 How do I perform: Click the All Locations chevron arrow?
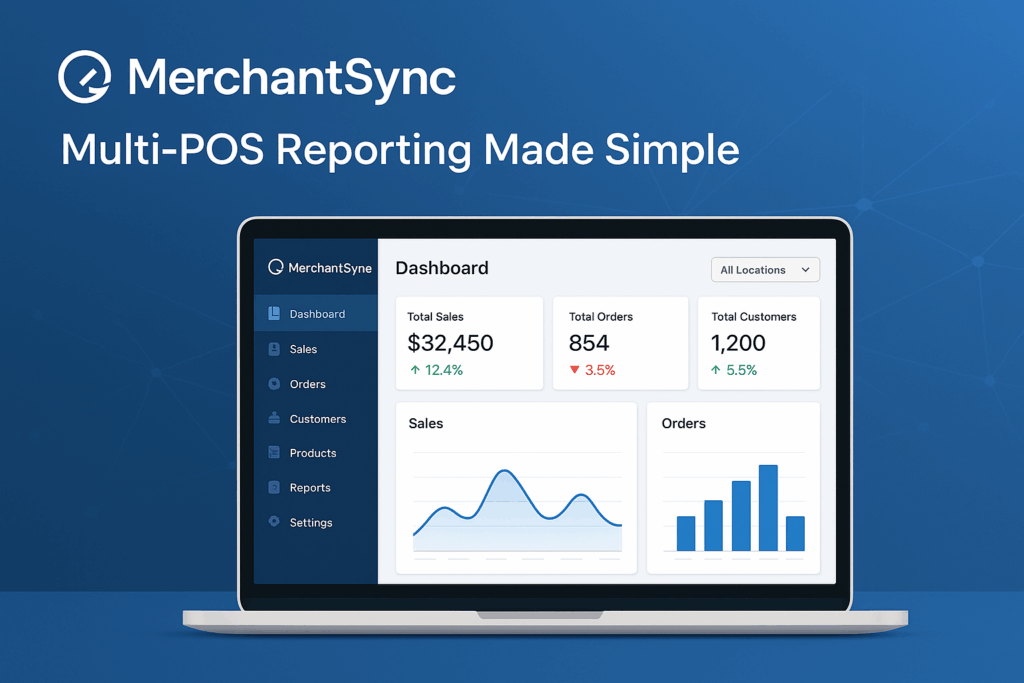tap(805, 270)
